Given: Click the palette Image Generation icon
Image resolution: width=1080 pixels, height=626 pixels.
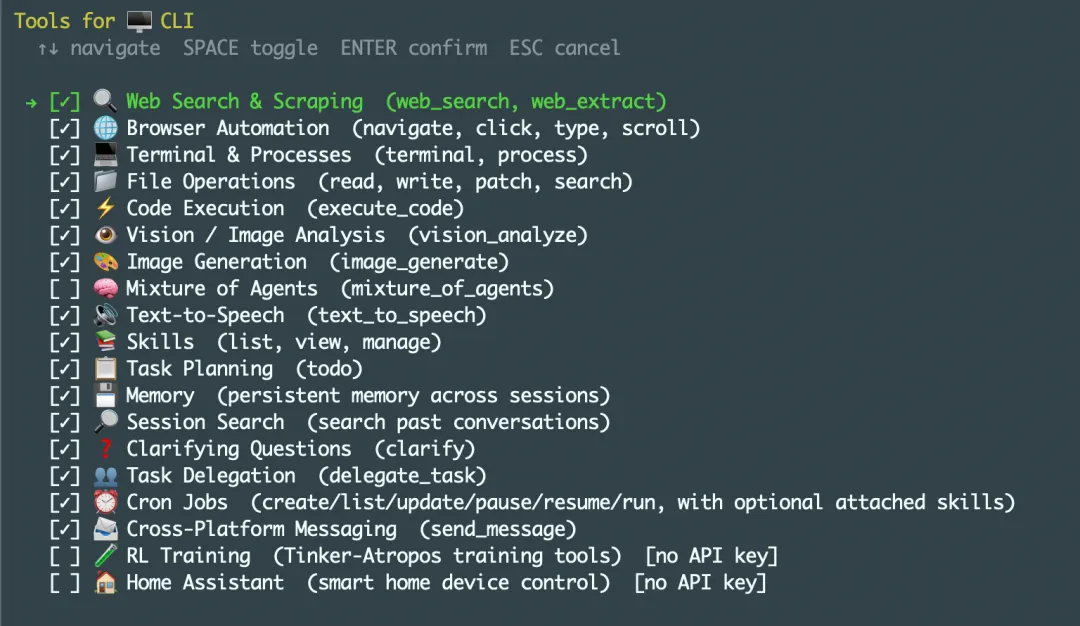Looking at the screenshot, I should [105, 262].
